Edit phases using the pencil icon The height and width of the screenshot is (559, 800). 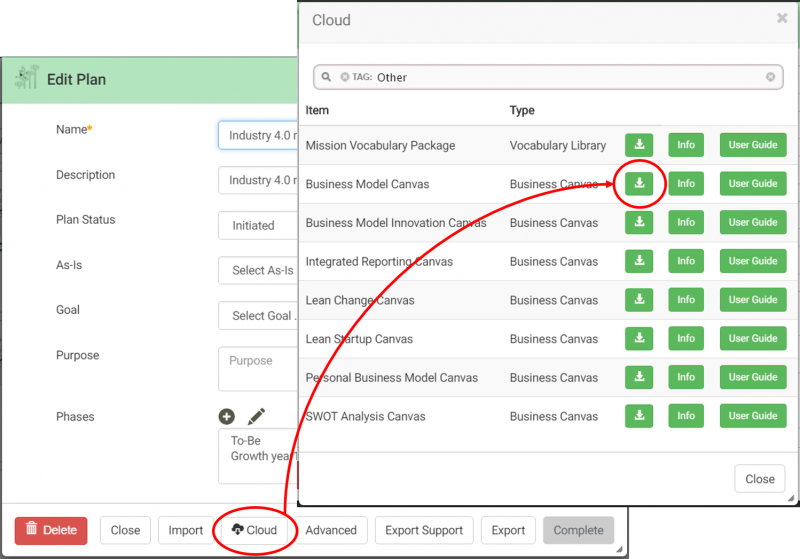[x=257, y=416]
